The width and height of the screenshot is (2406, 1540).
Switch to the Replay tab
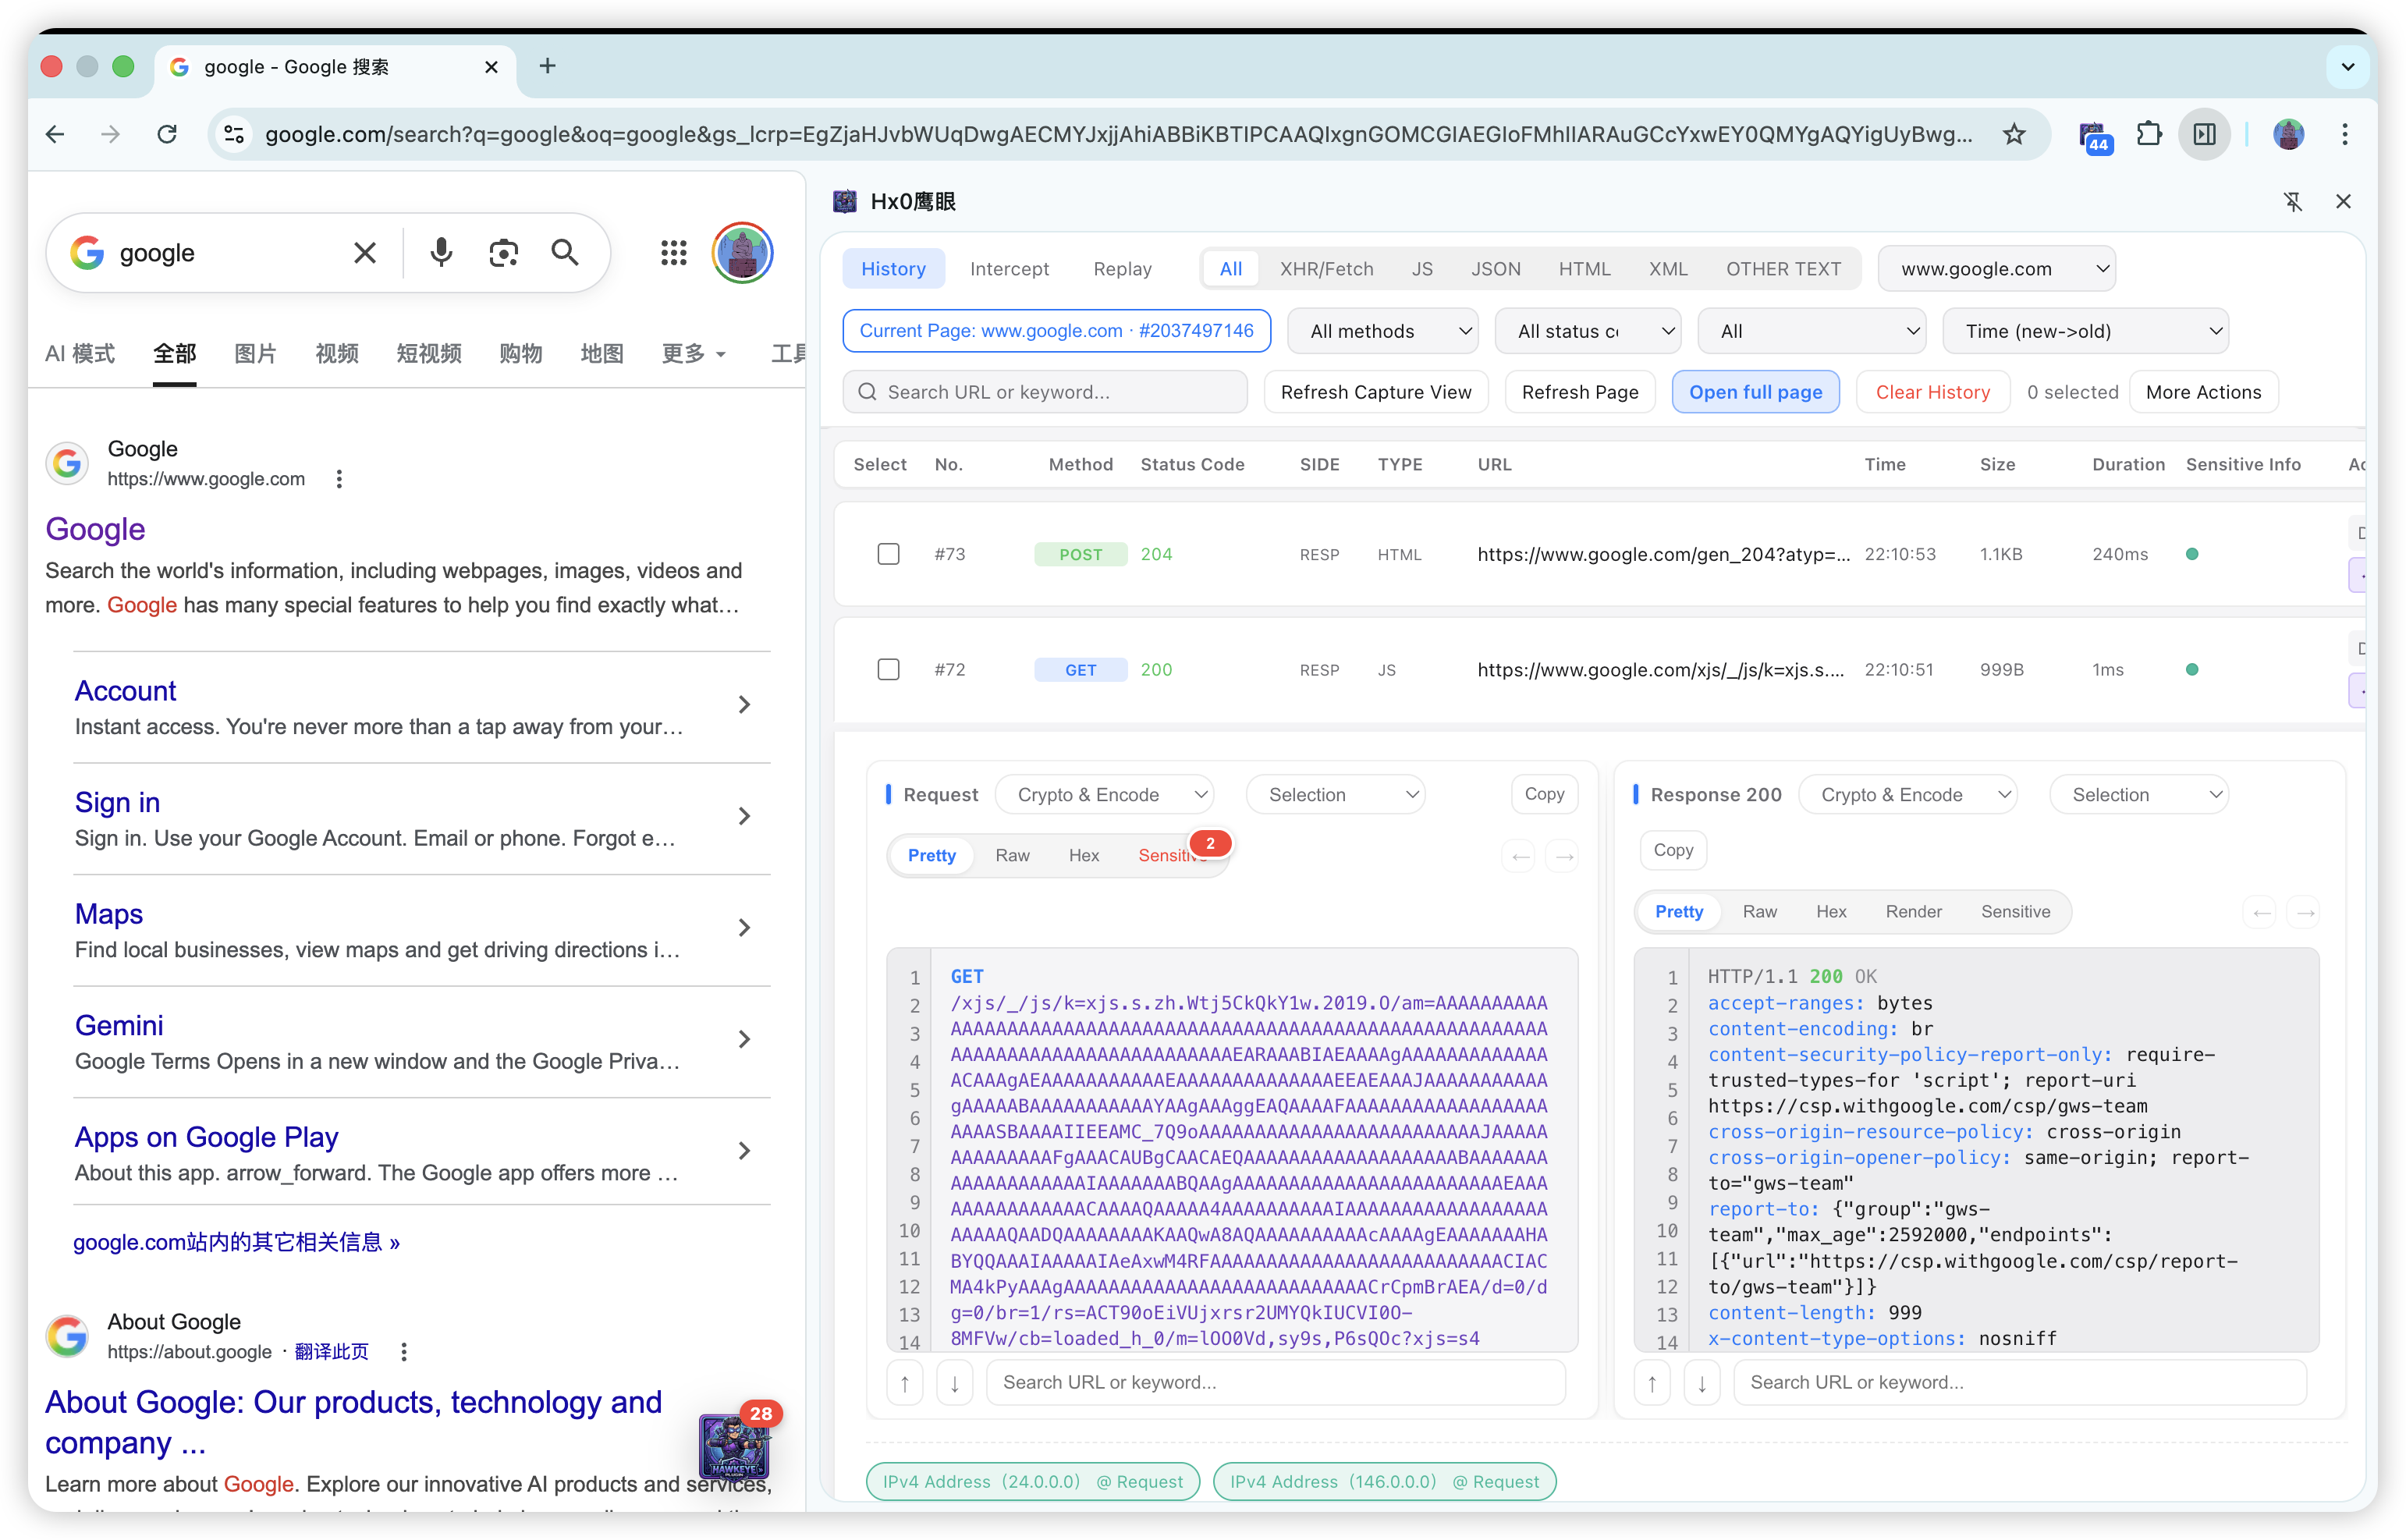point(1122,269)
